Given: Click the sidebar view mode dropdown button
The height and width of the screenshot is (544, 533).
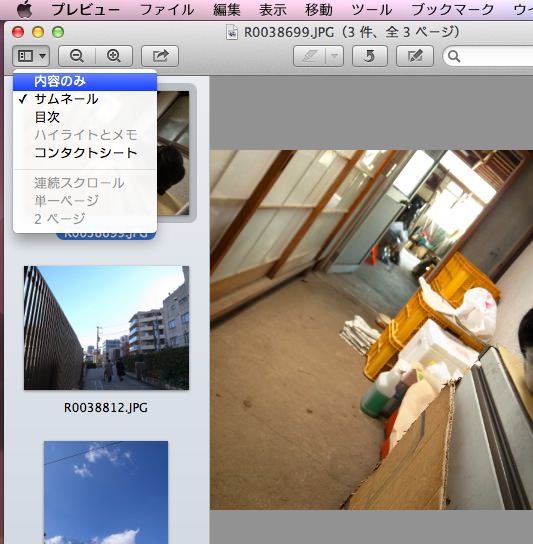Looking at the screenshot, I should [31, 56].
